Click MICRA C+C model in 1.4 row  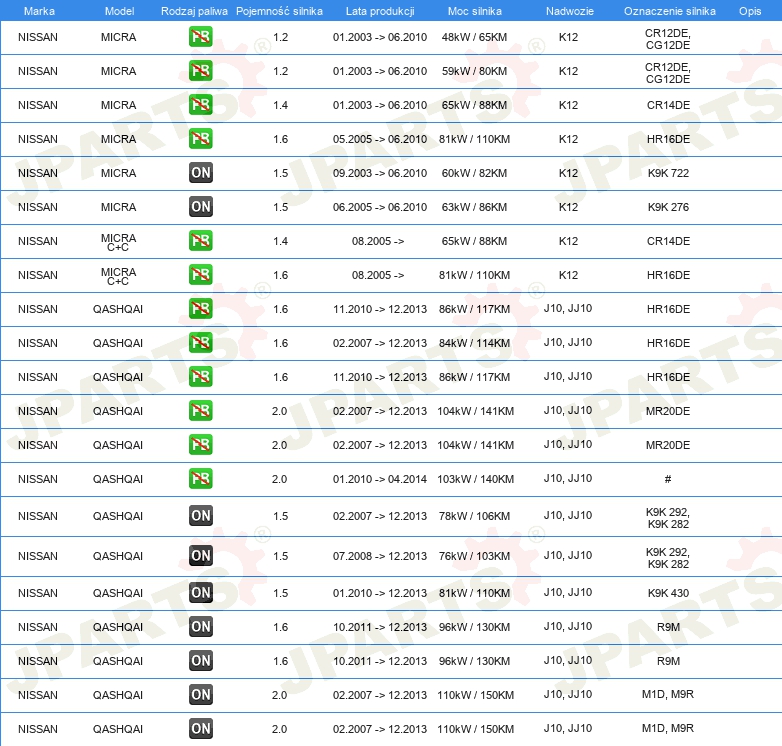tap(118, 242)
